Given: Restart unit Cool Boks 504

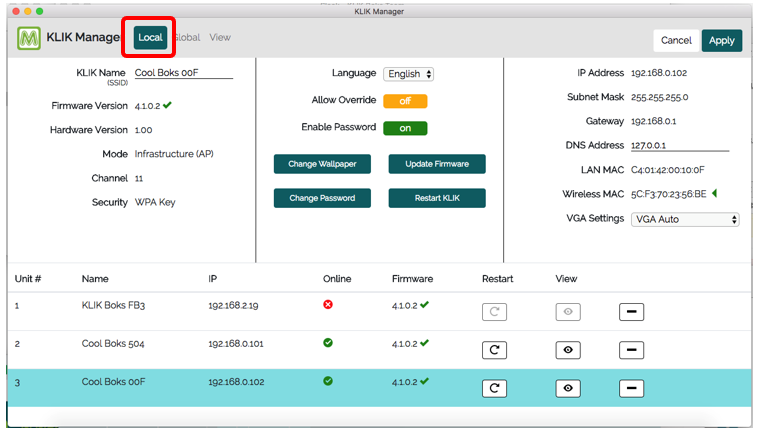Looking at the screenshot, I should [x=494, y=350].
